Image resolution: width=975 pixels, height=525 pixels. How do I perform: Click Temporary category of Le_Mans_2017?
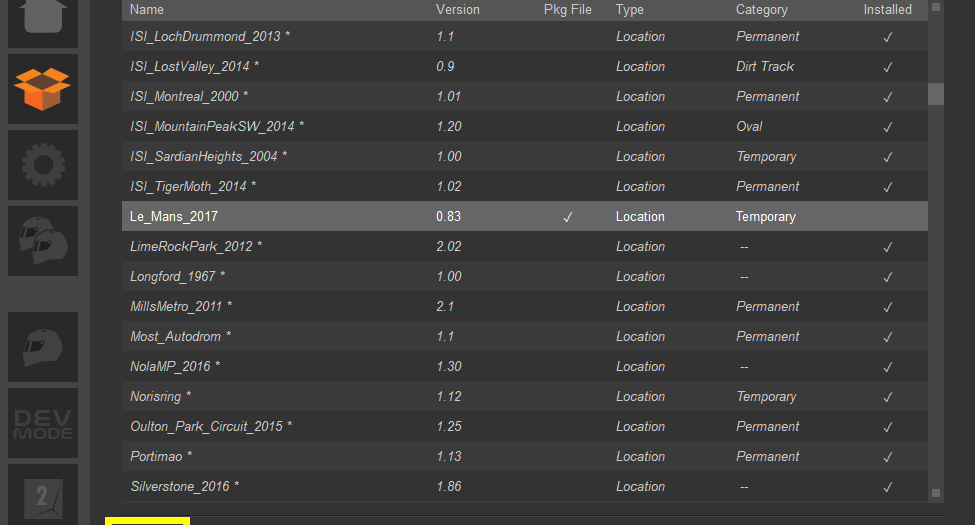[765, 216]
